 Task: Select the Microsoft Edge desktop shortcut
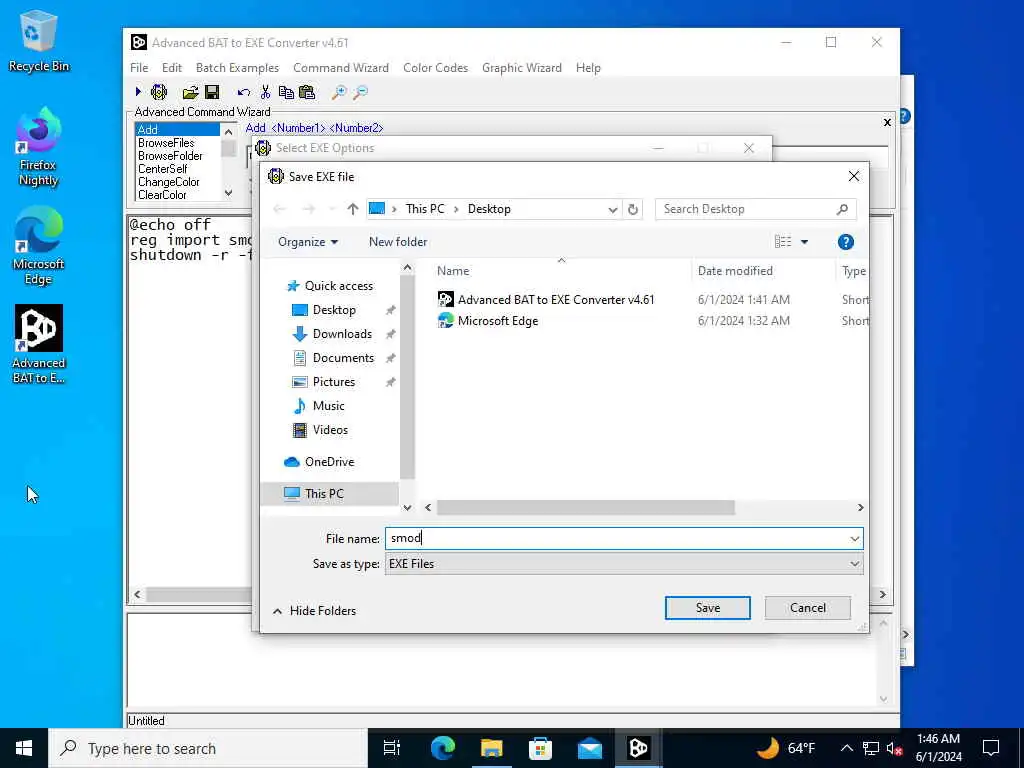[x=38, y=246]
